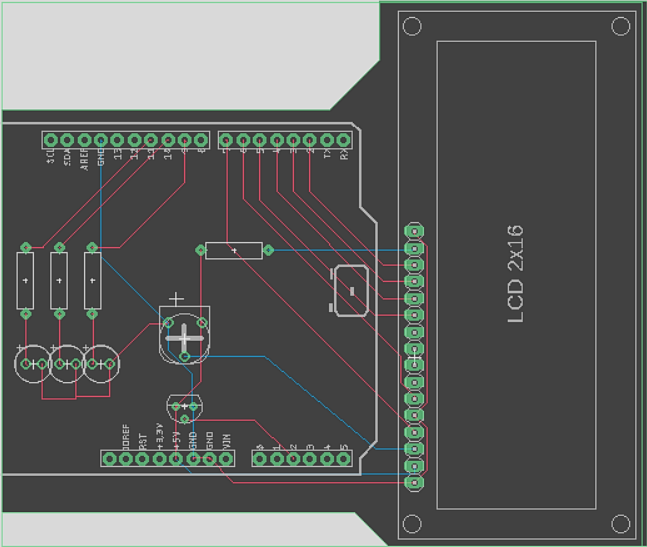Select the LCD bottom-right mounting hole

coord(620,524)
